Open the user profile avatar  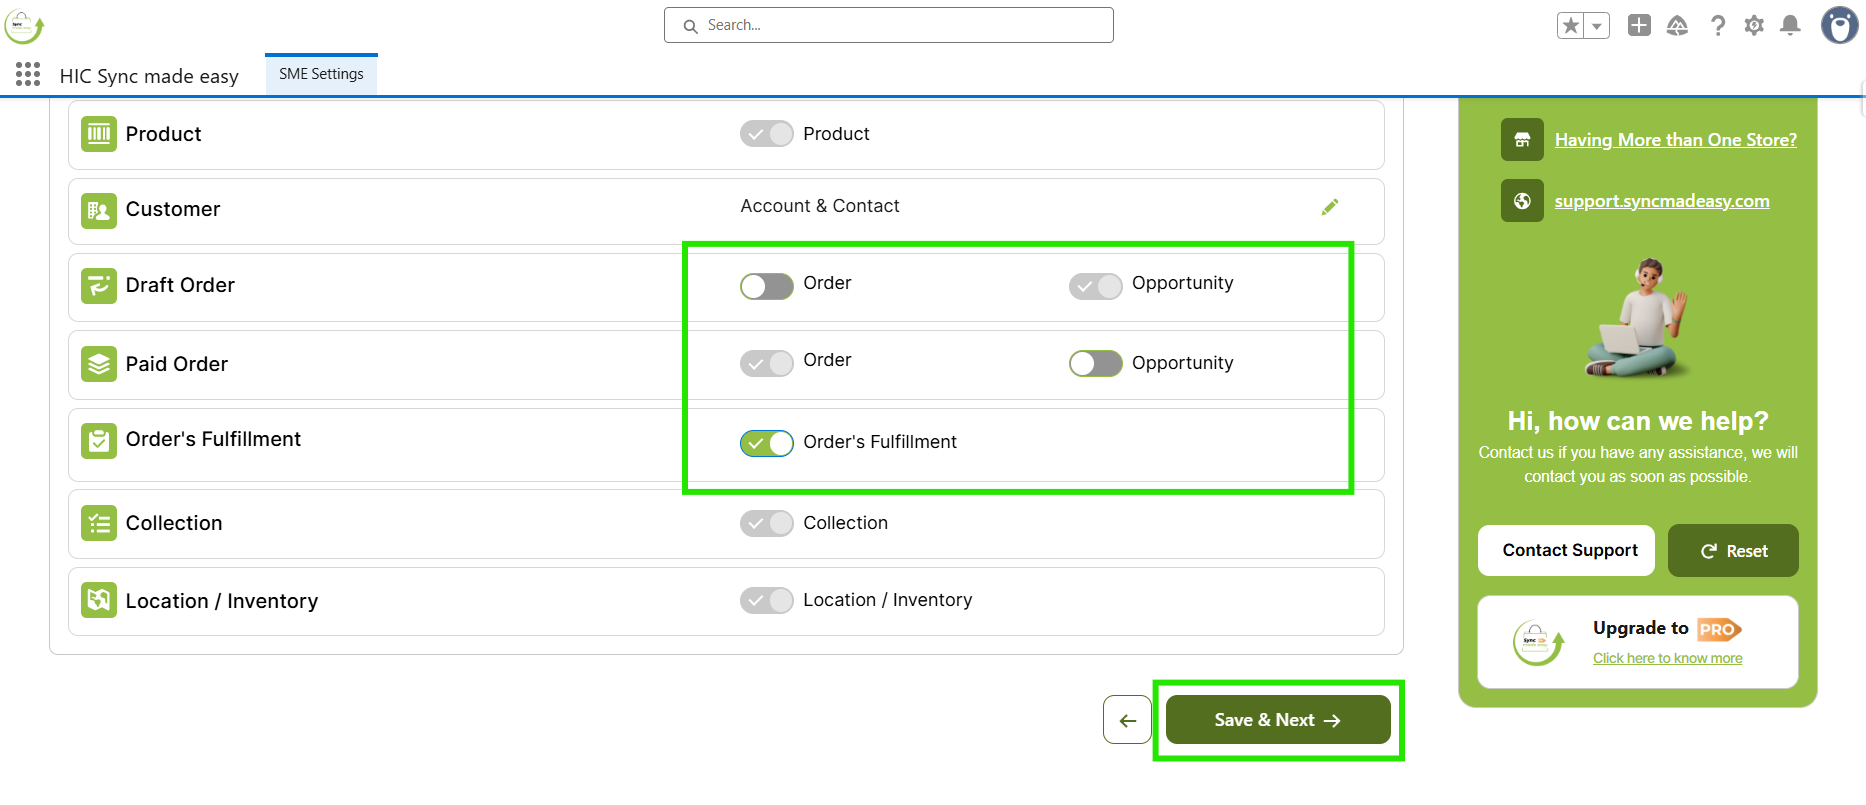coord(1838,26)
